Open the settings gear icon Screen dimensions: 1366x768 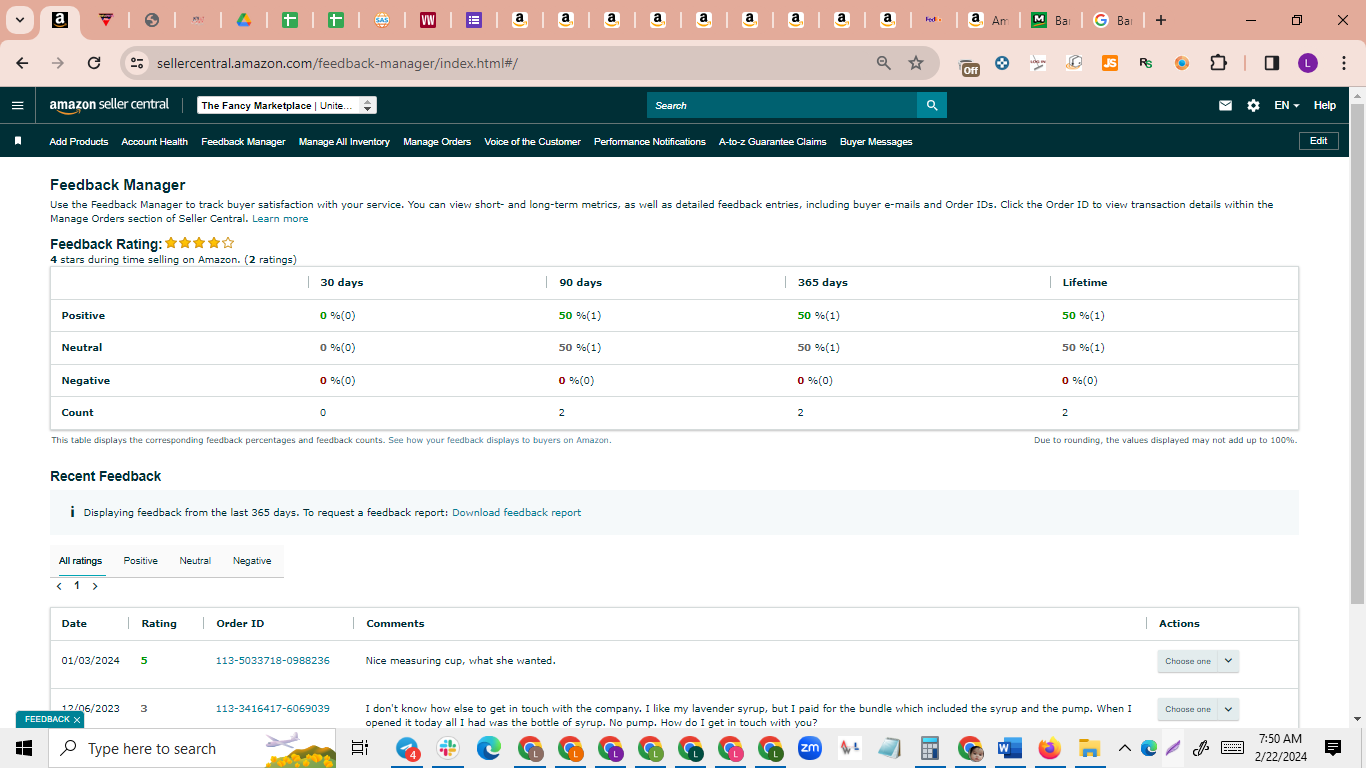point(1253,105)
